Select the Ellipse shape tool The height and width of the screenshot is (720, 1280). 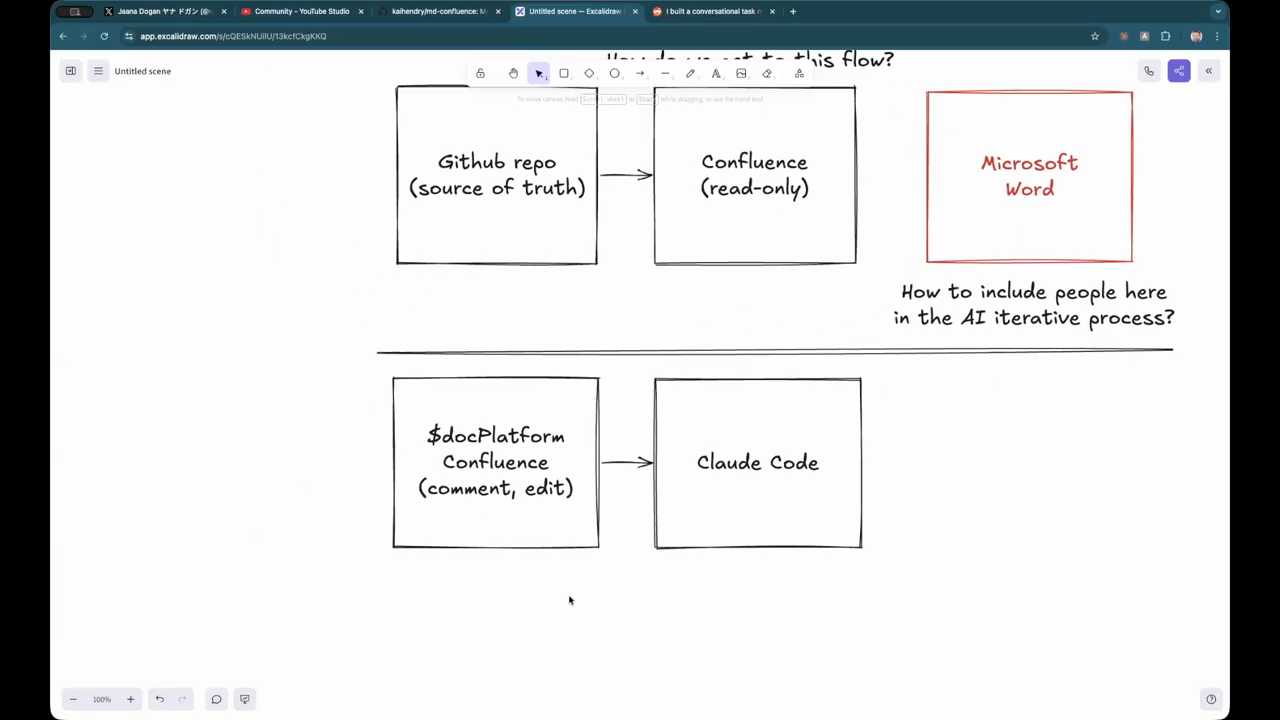(615, 73)
